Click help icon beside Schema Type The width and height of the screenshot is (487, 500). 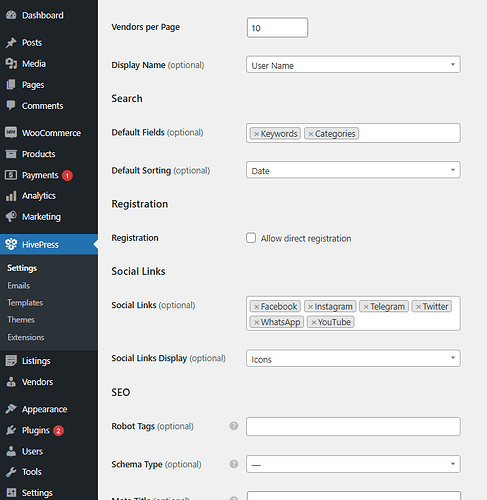pos(234,464)
